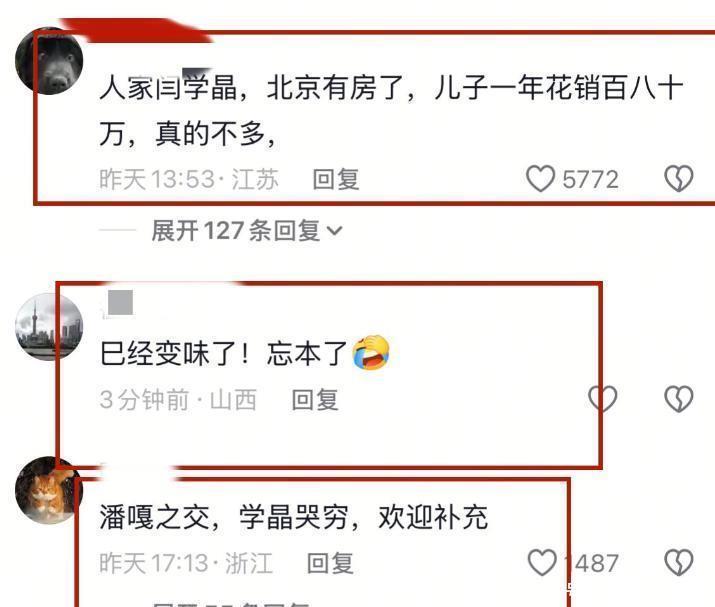
Task: Dislike the 已经变味了 comment
Action: (x=679, y=399)
